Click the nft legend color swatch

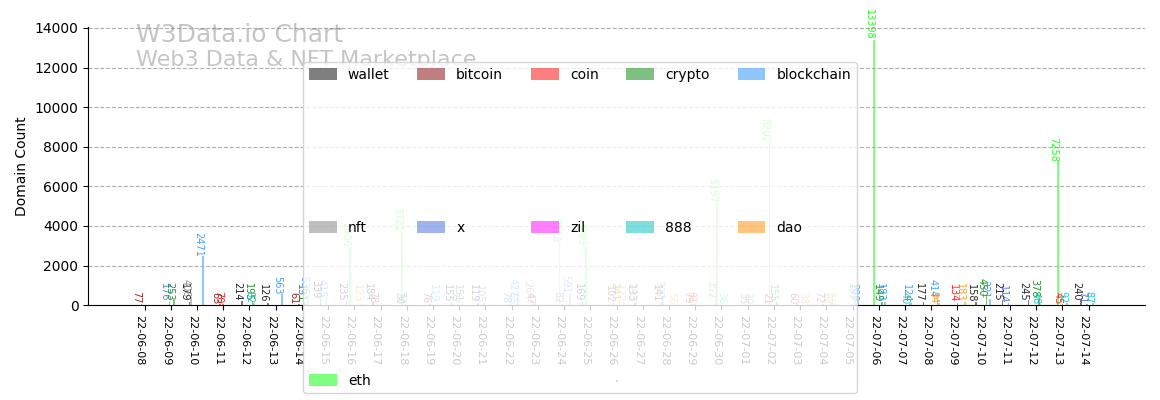[323, 227]
